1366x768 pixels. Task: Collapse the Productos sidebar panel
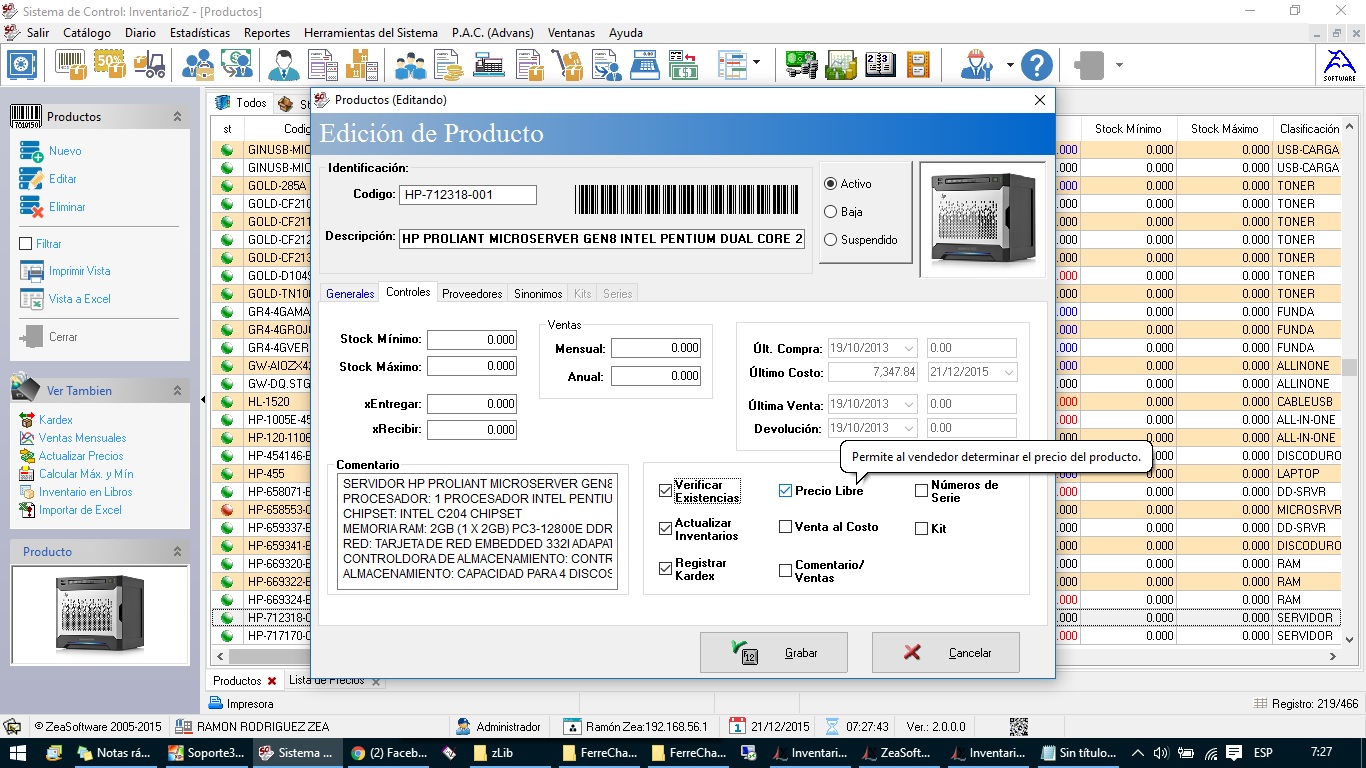click(x=177, y=117)
